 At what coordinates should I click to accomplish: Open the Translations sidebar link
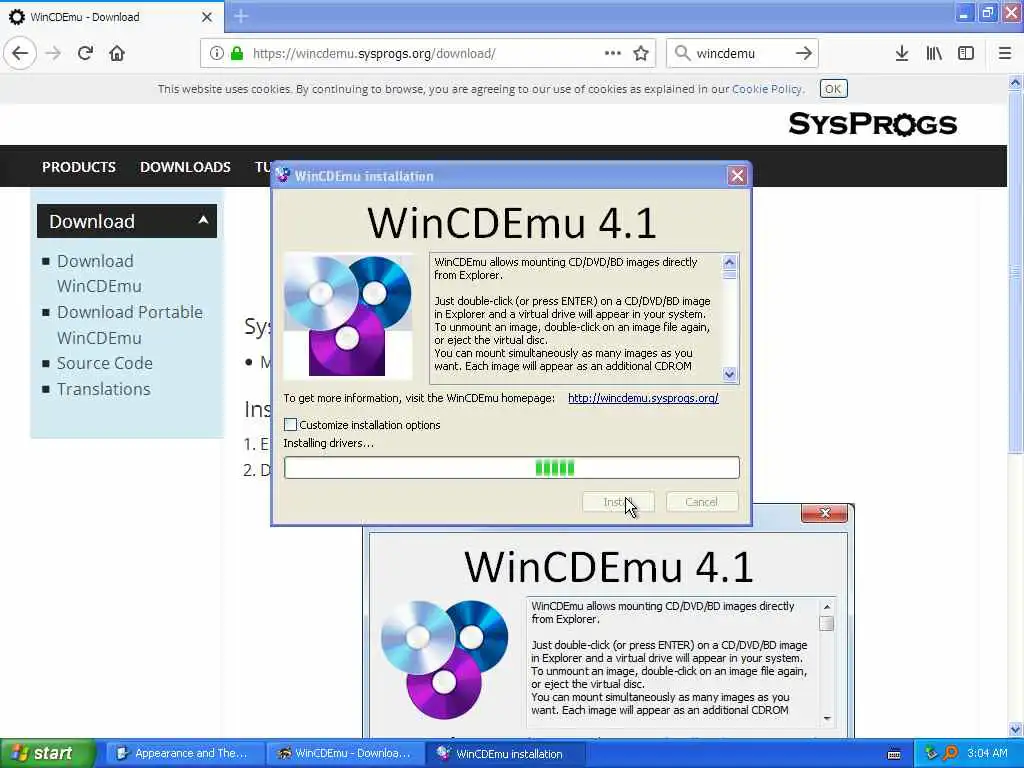pos(103,389)
